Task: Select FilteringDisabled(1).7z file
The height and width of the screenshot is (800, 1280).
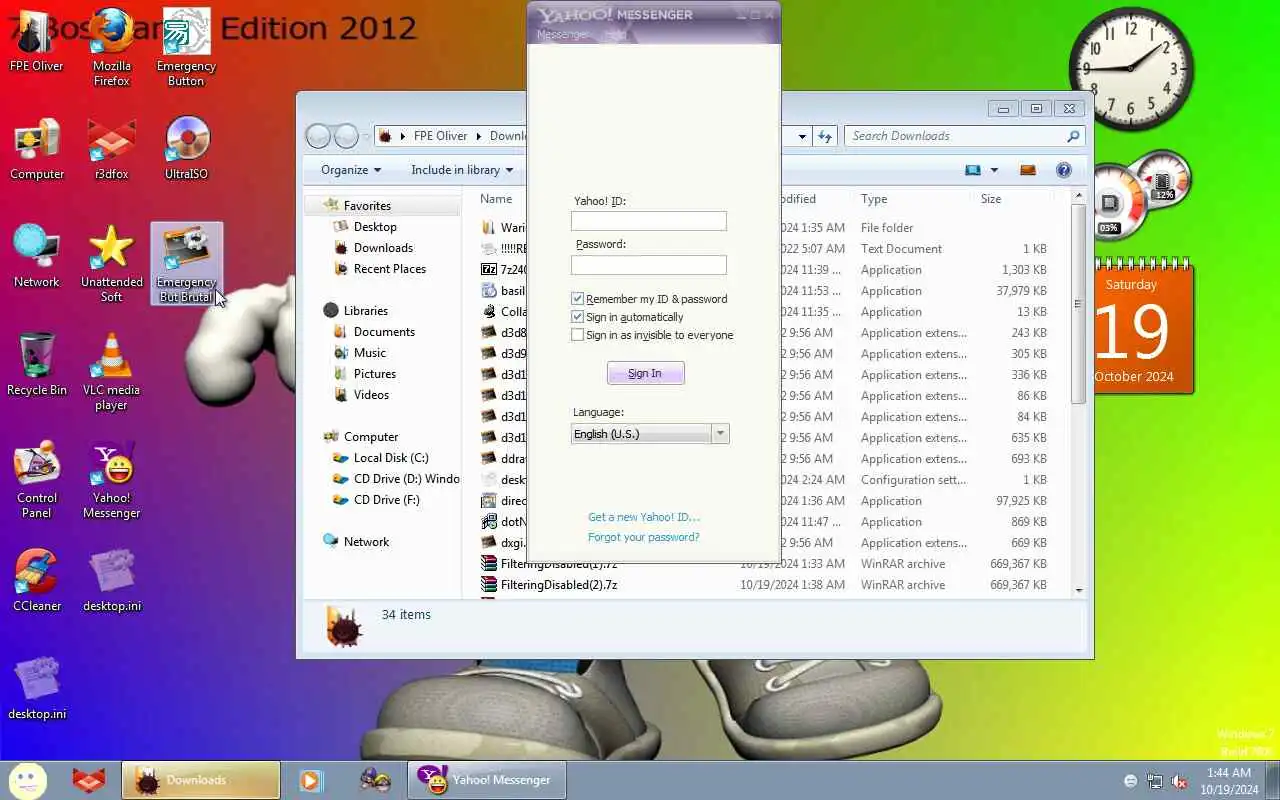Action: (x=559, y=564)
